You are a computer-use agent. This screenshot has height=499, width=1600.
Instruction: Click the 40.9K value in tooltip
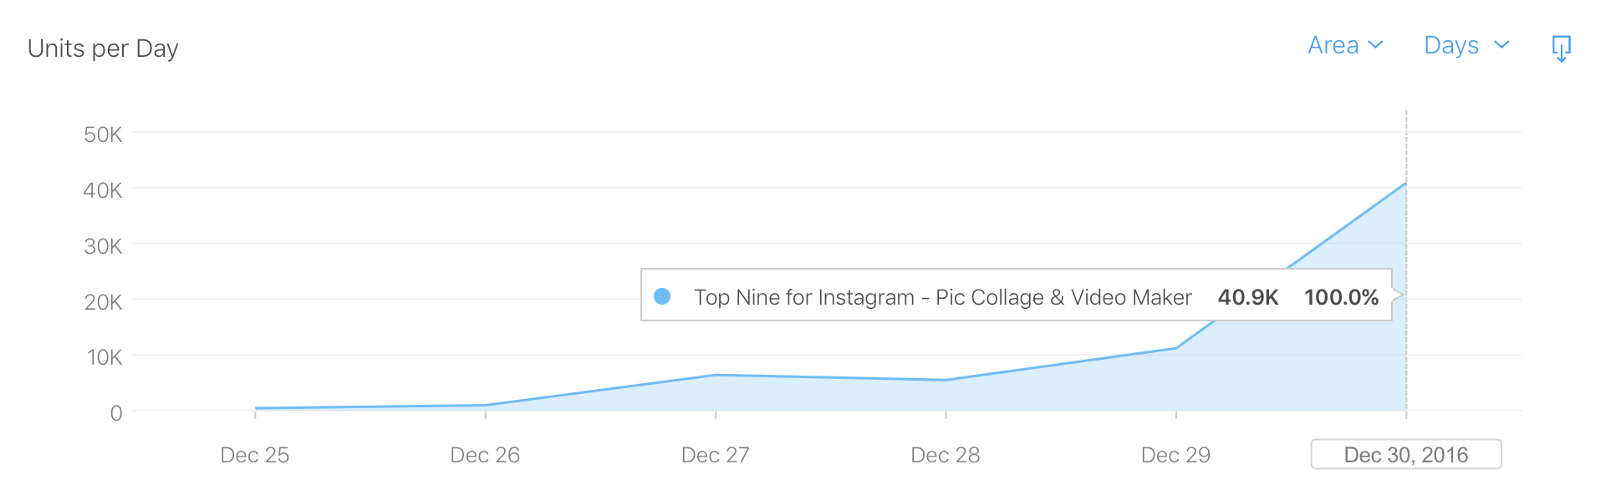click(1248, 297)
